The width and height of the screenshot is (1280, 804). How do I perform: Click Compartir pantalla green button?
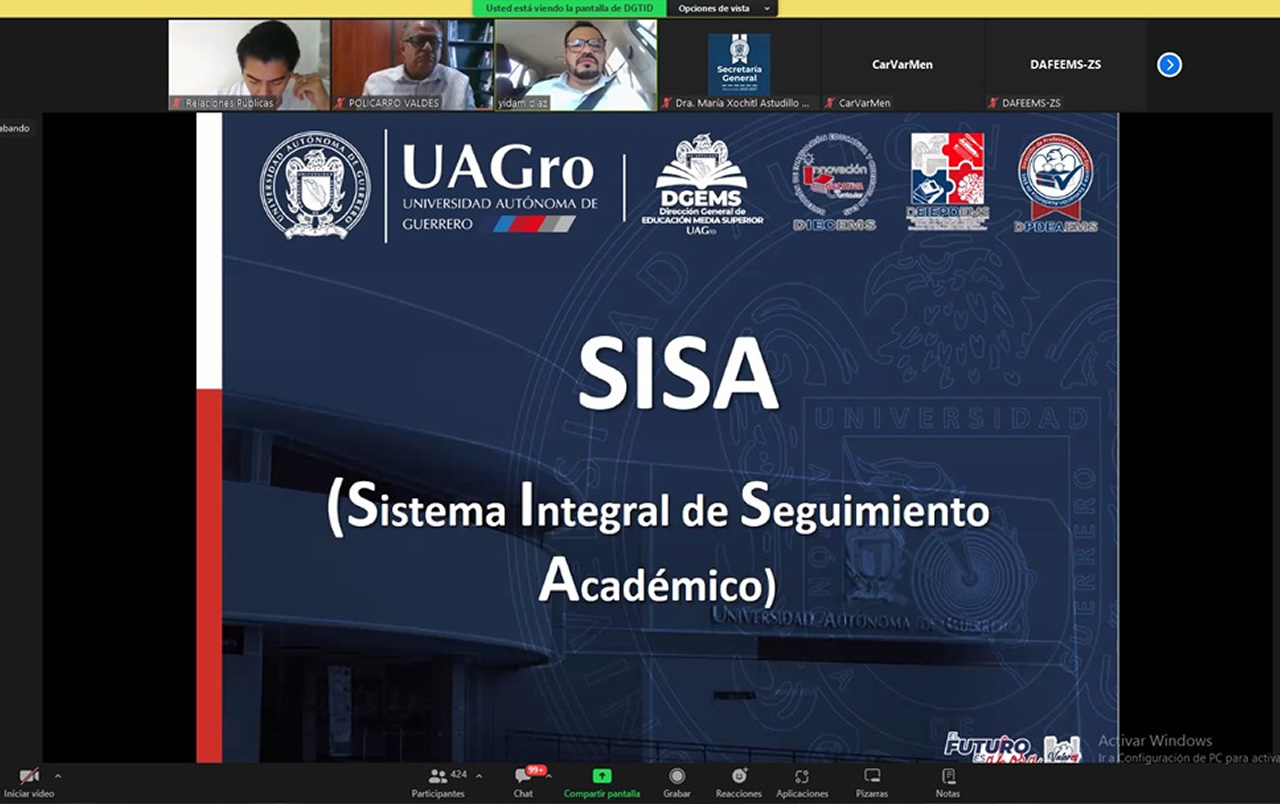601,783
